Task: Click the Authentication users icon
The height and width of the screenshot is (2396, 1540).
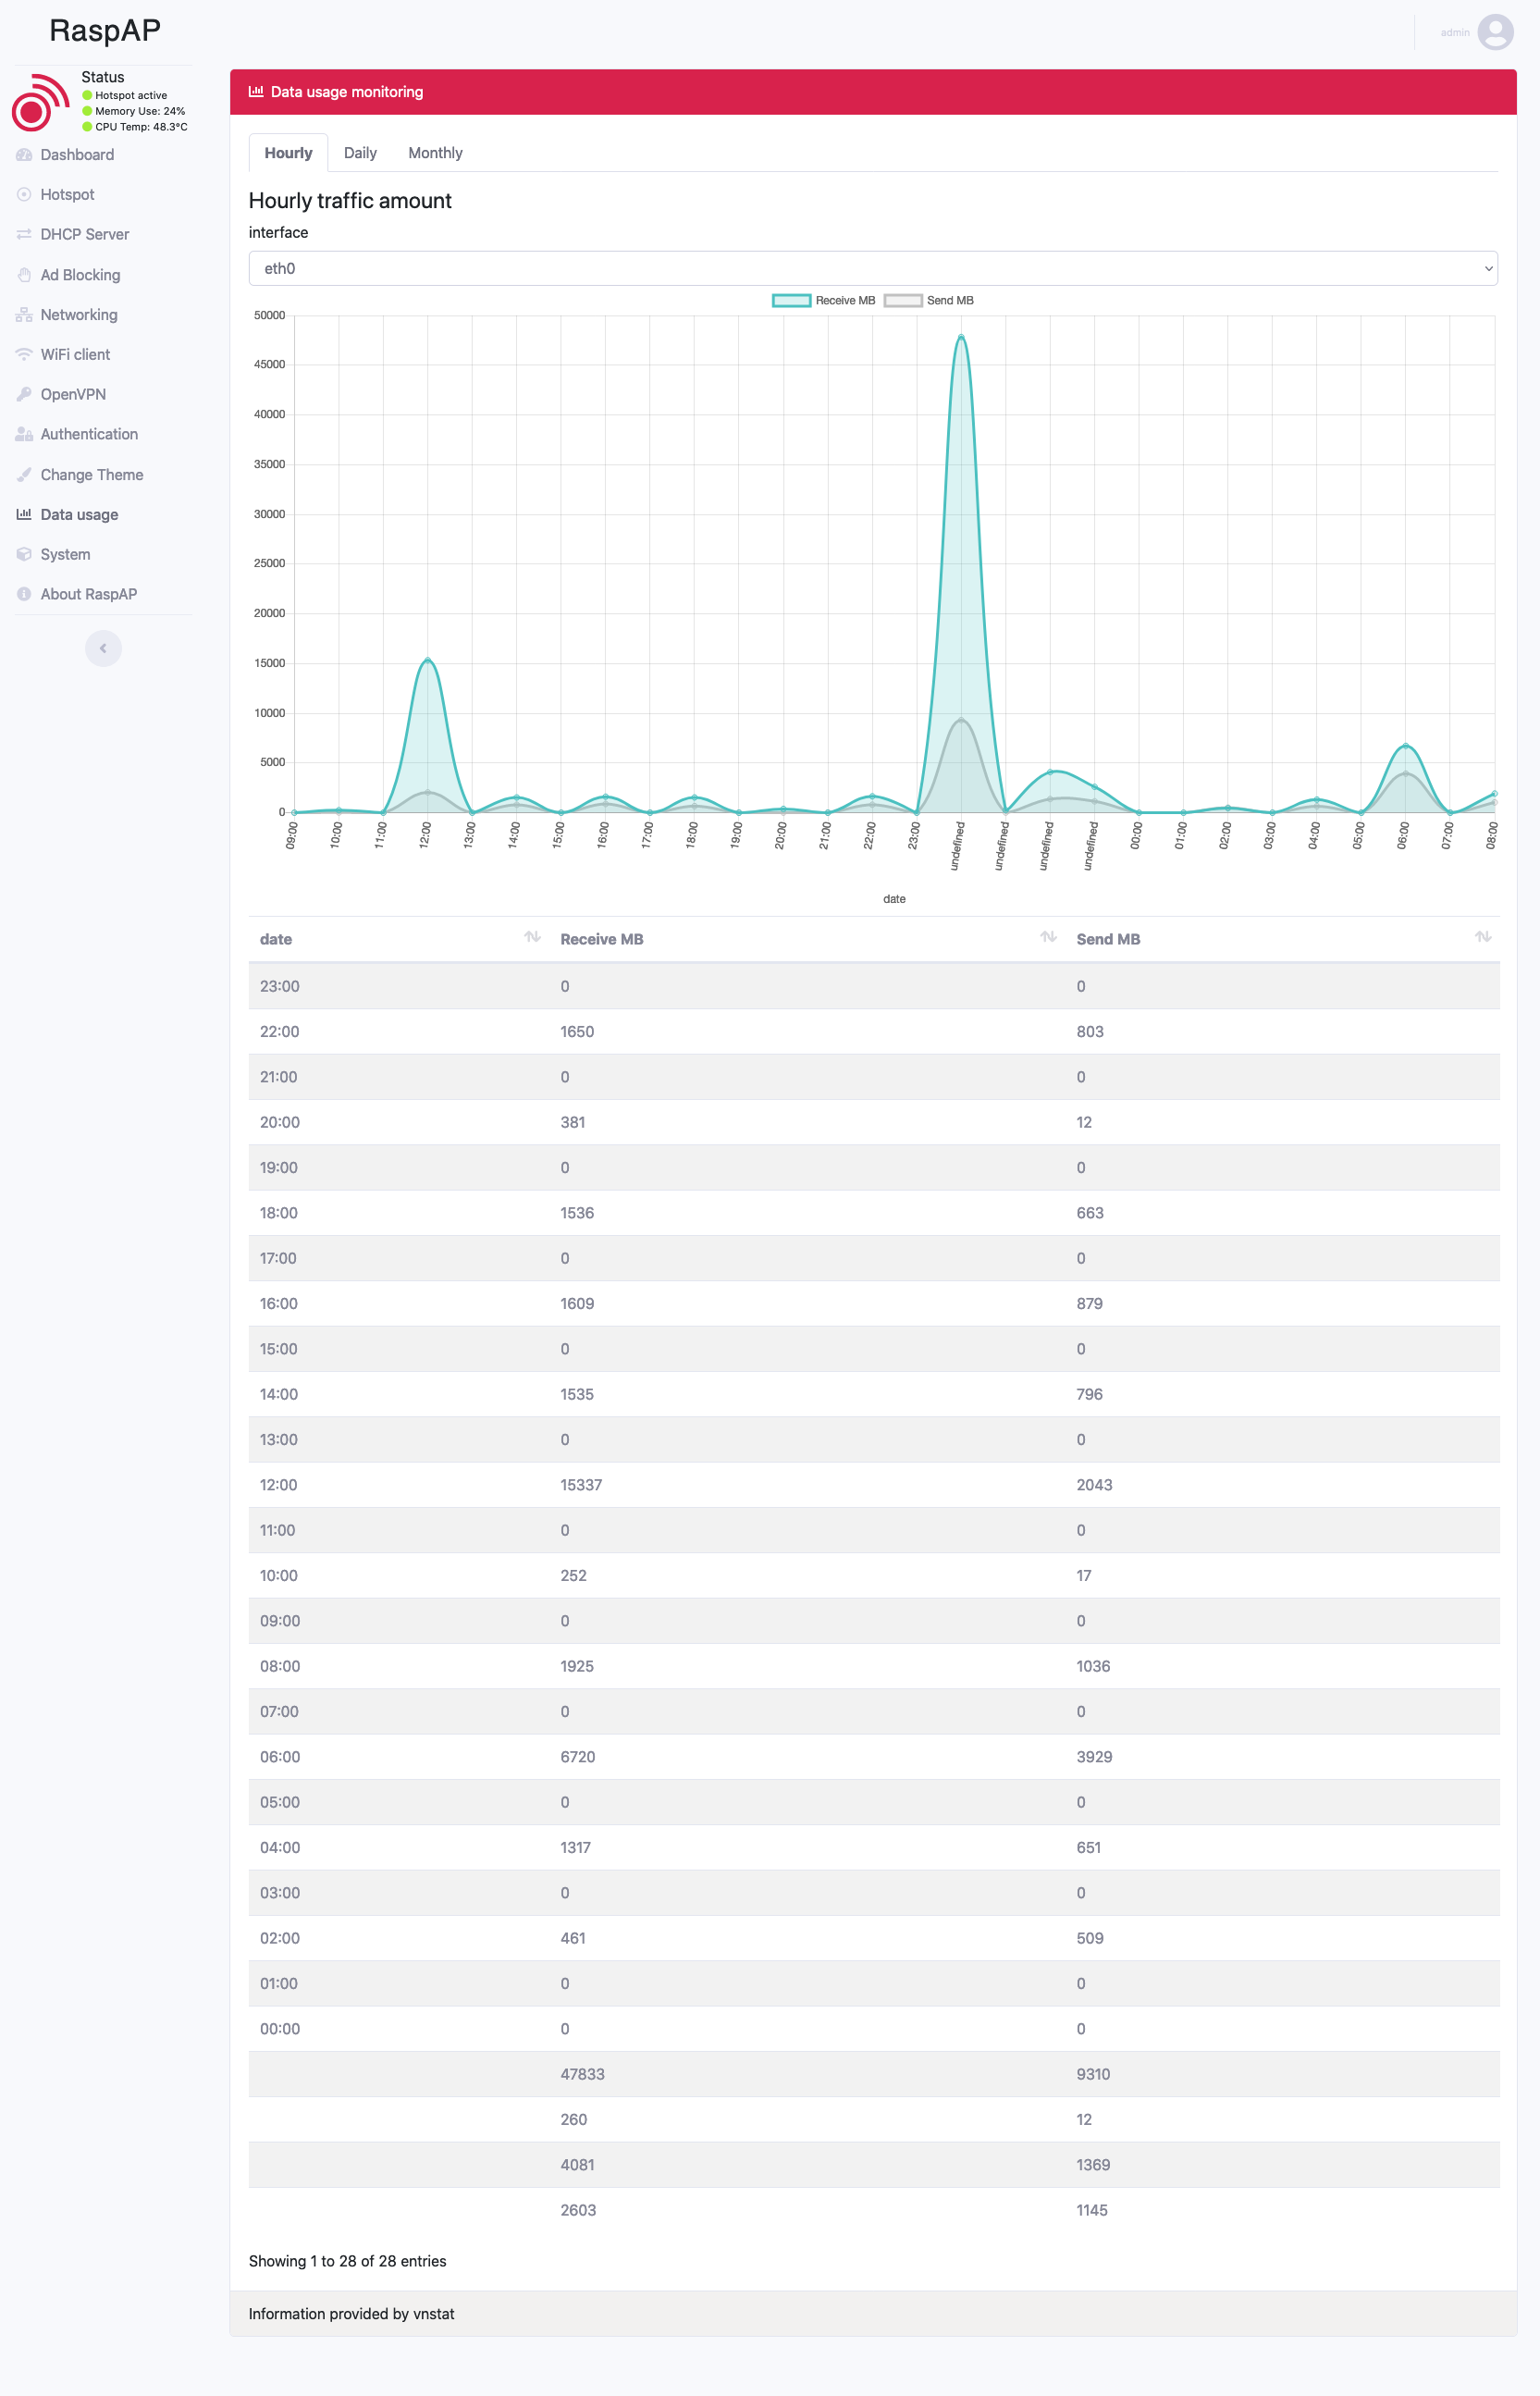Action: (x=24, y=434)
